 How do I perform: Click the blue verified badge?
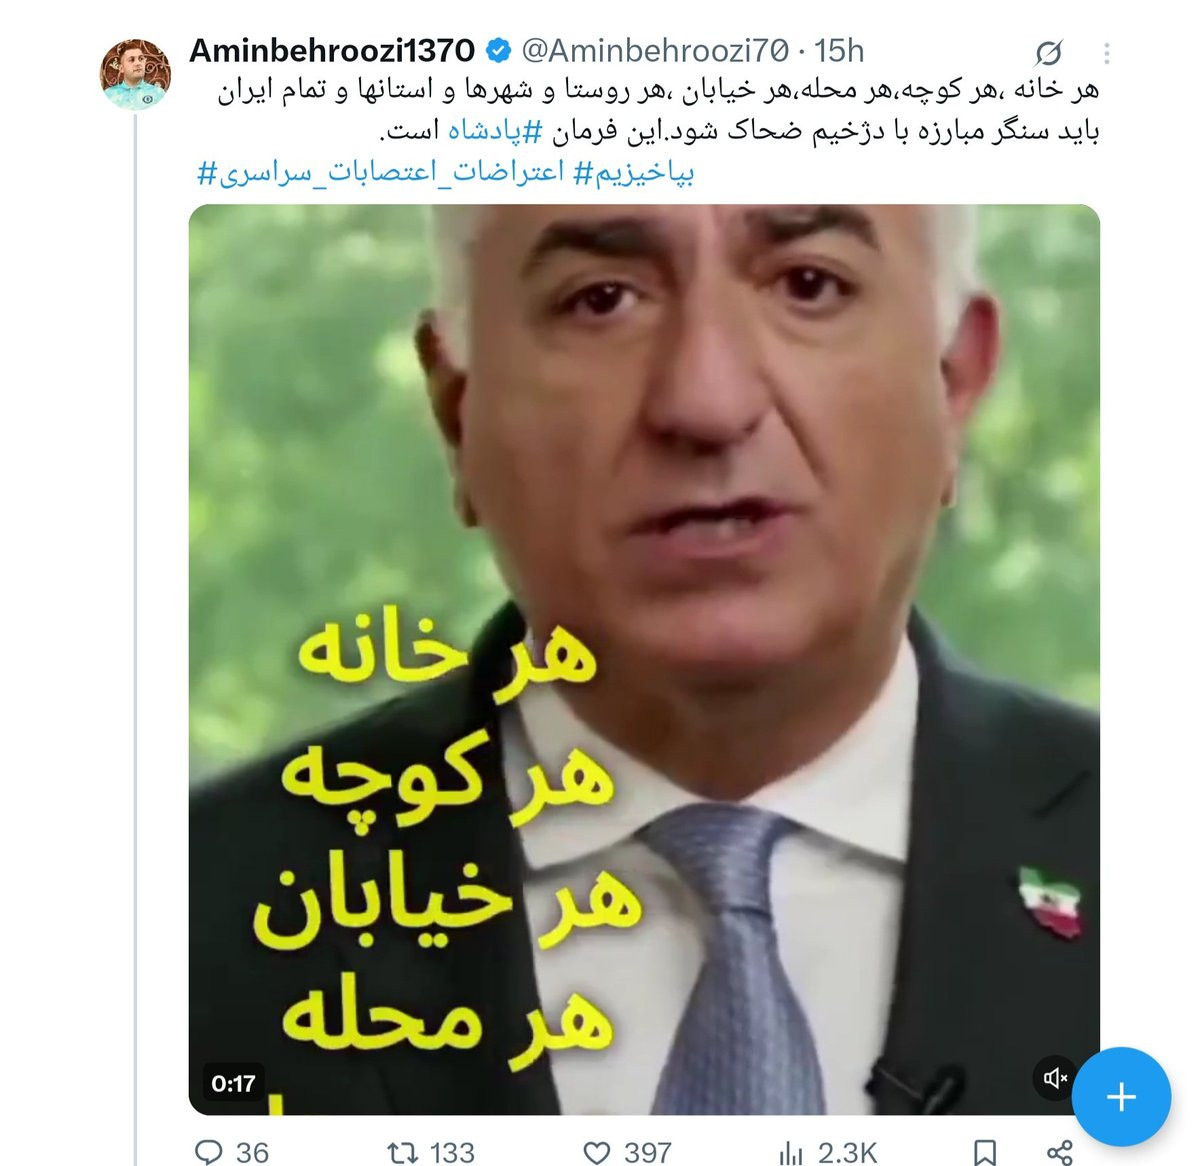pos(498,50)
